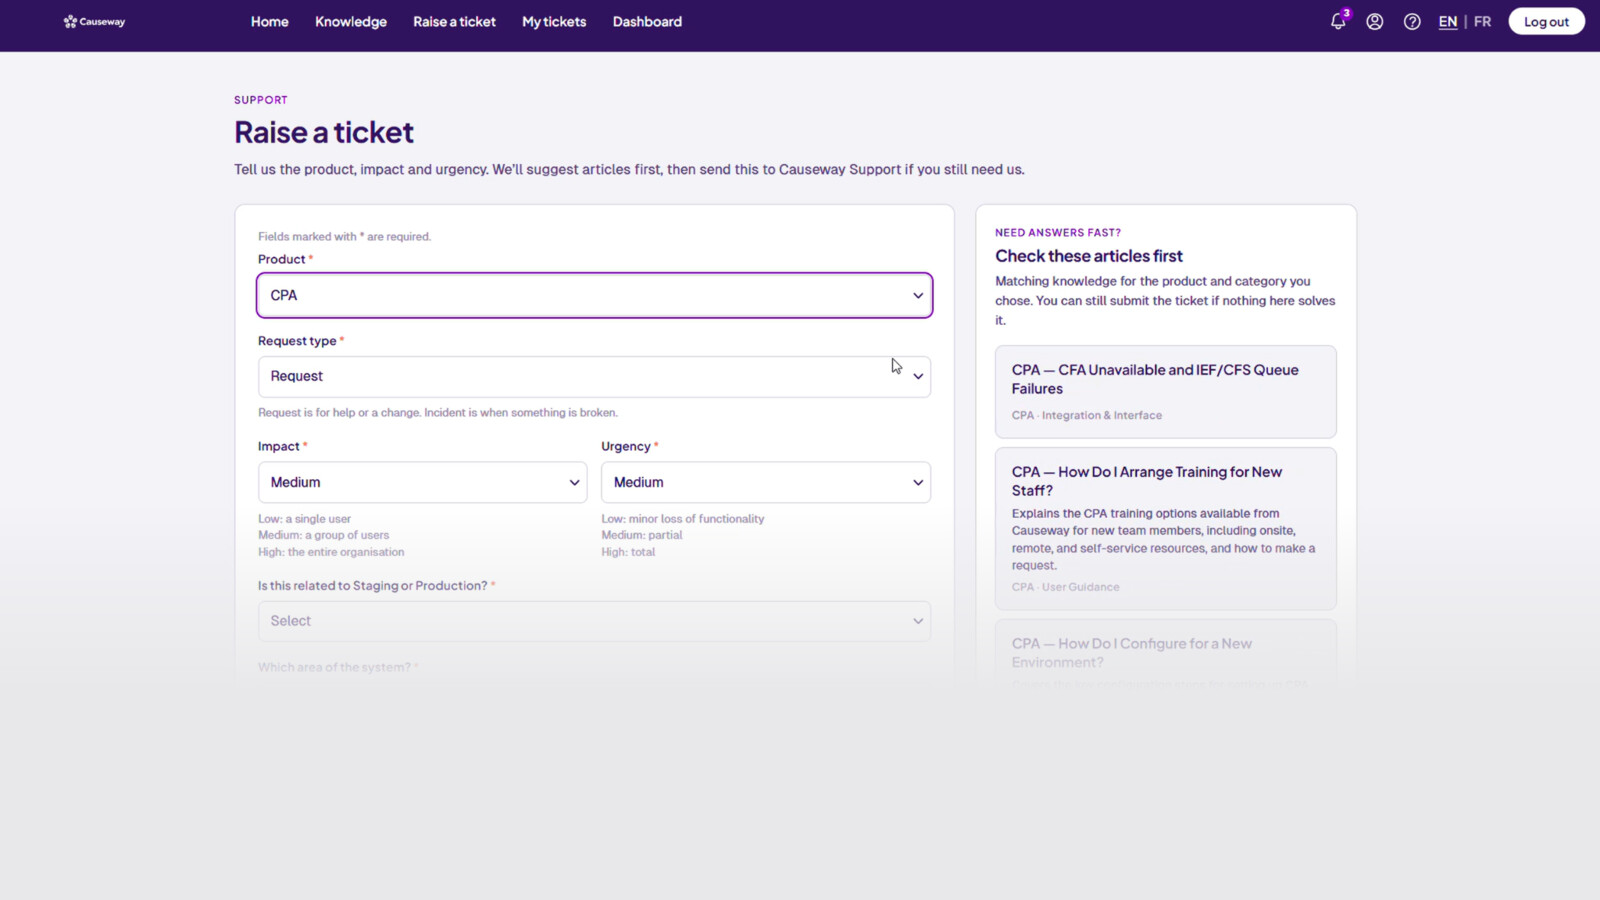Viewport: 1600px width, 900px height.
Task: Go to the Home menu item
Action: 269,21
